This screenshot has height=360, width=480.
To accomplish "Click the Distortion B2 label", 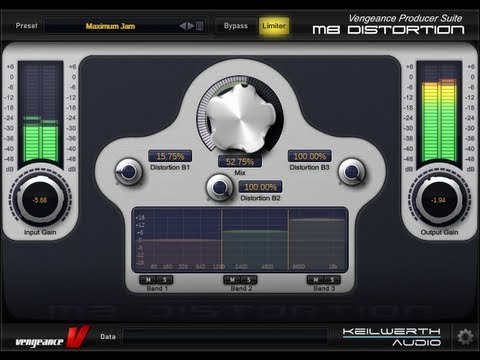I will tap(260, 198).
